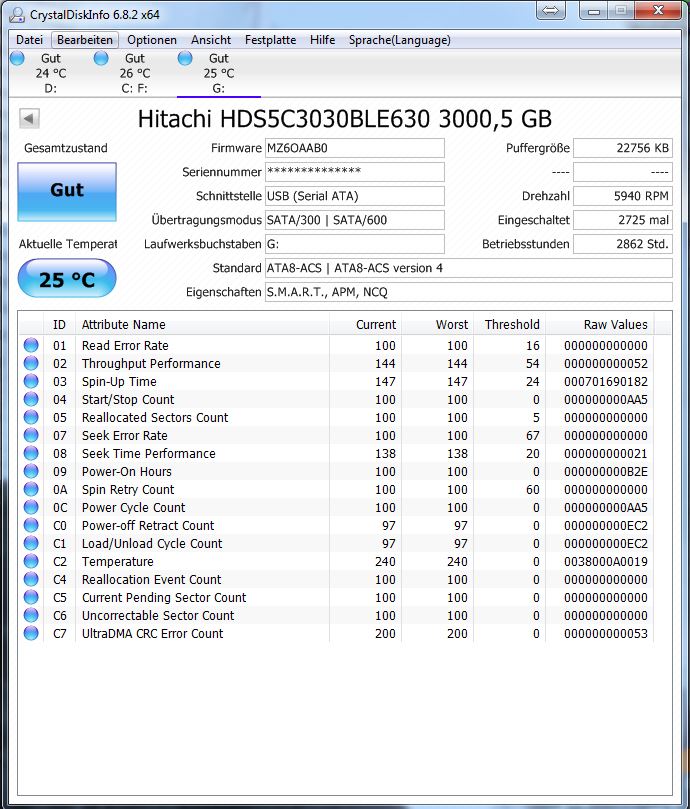Click the previous disk arrow button
The image size is (690, 809).
click(29, 119)
